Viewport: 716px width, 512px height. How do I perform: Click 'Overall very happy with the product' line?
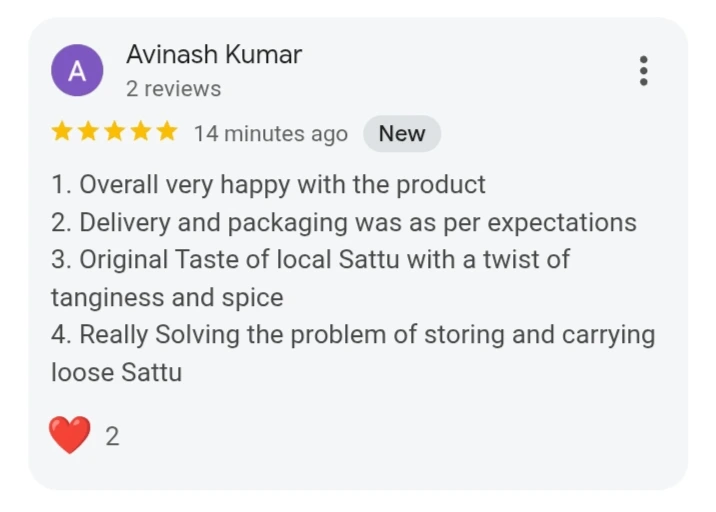pyautogui.click(x=268, y=185)
